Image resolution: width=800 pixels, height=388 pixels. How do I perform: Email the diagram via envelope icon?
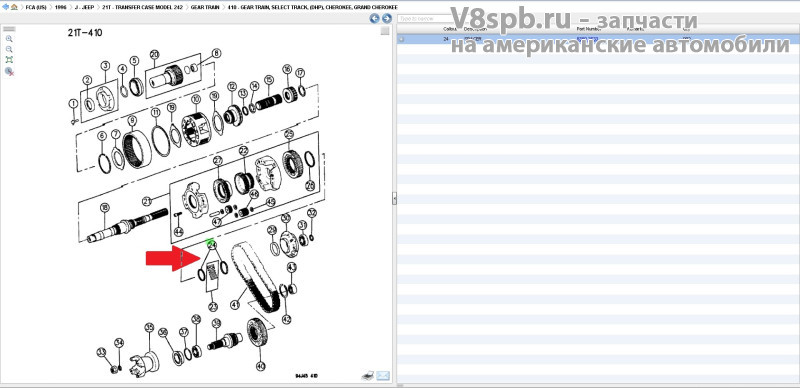click(x=383, y=376)
